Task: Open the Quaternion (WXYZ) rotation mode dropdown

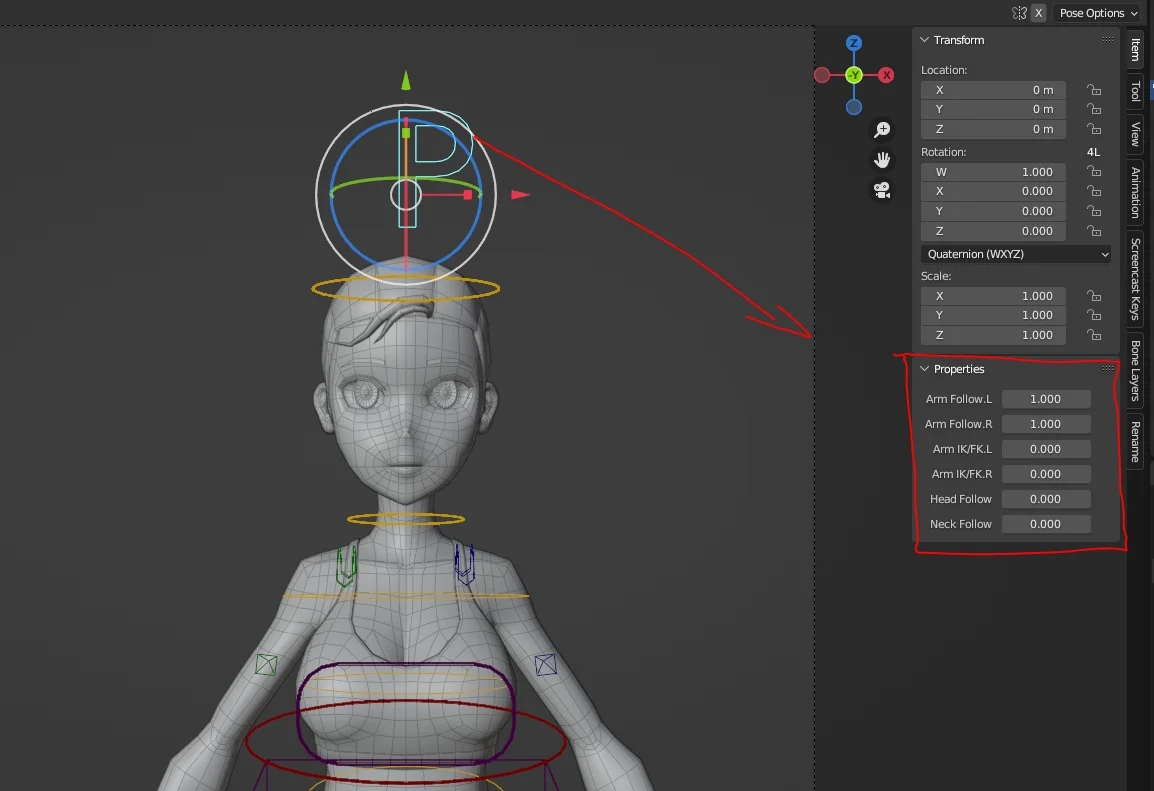Action: point(1015,254)
